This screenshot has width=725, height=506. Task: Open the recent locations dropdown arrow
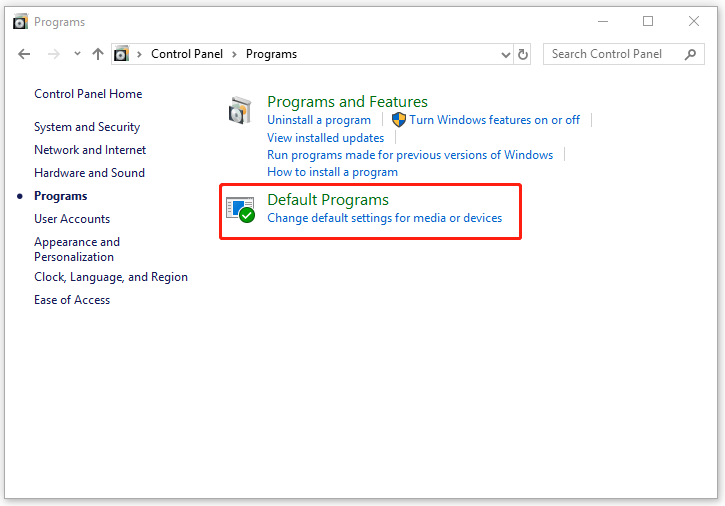77,54
